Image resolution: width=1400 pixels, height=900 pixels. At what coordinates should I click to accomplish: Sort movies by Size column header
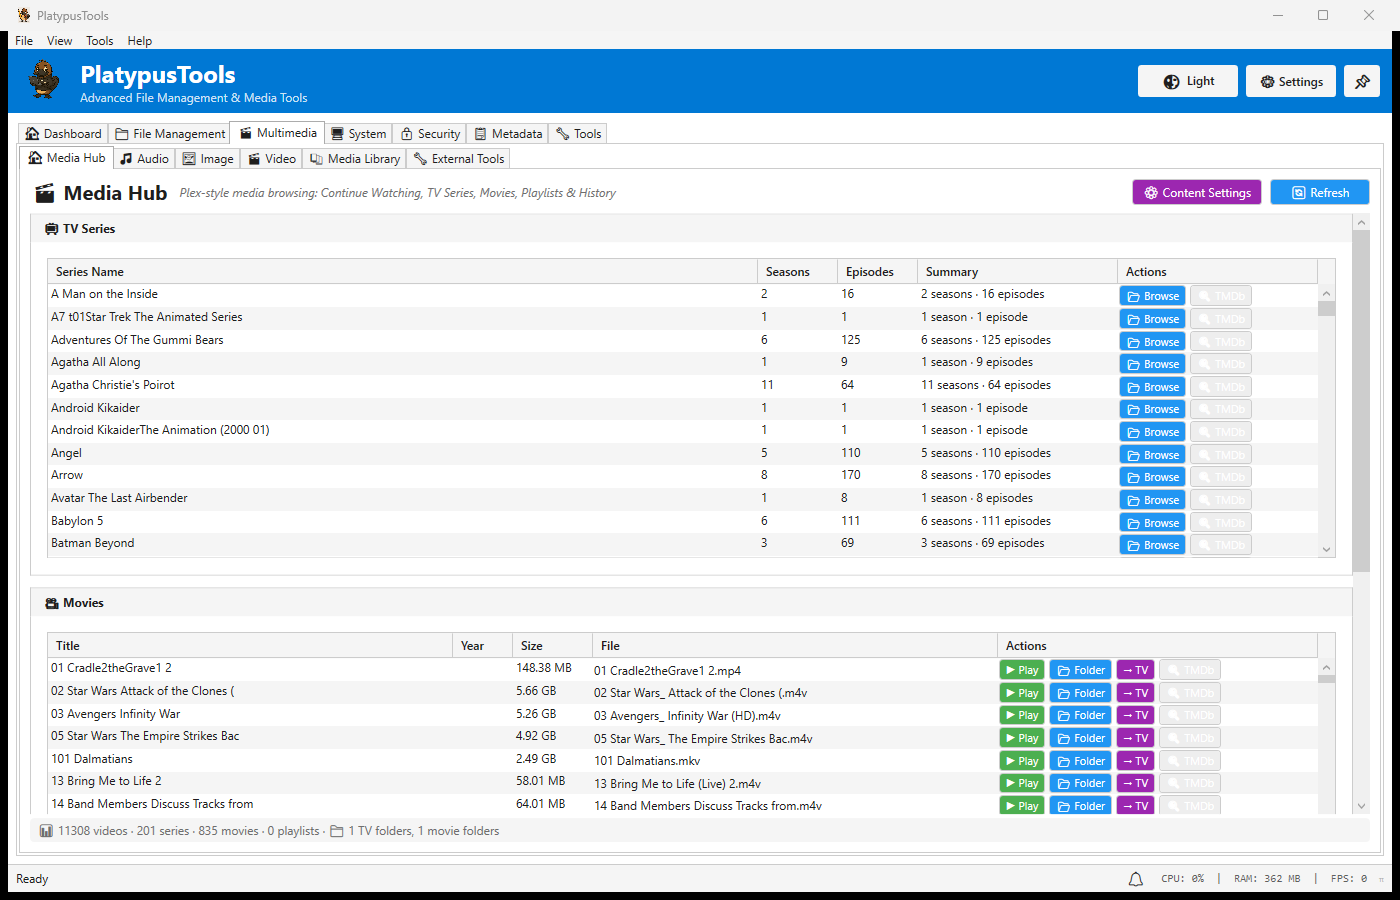532,646
